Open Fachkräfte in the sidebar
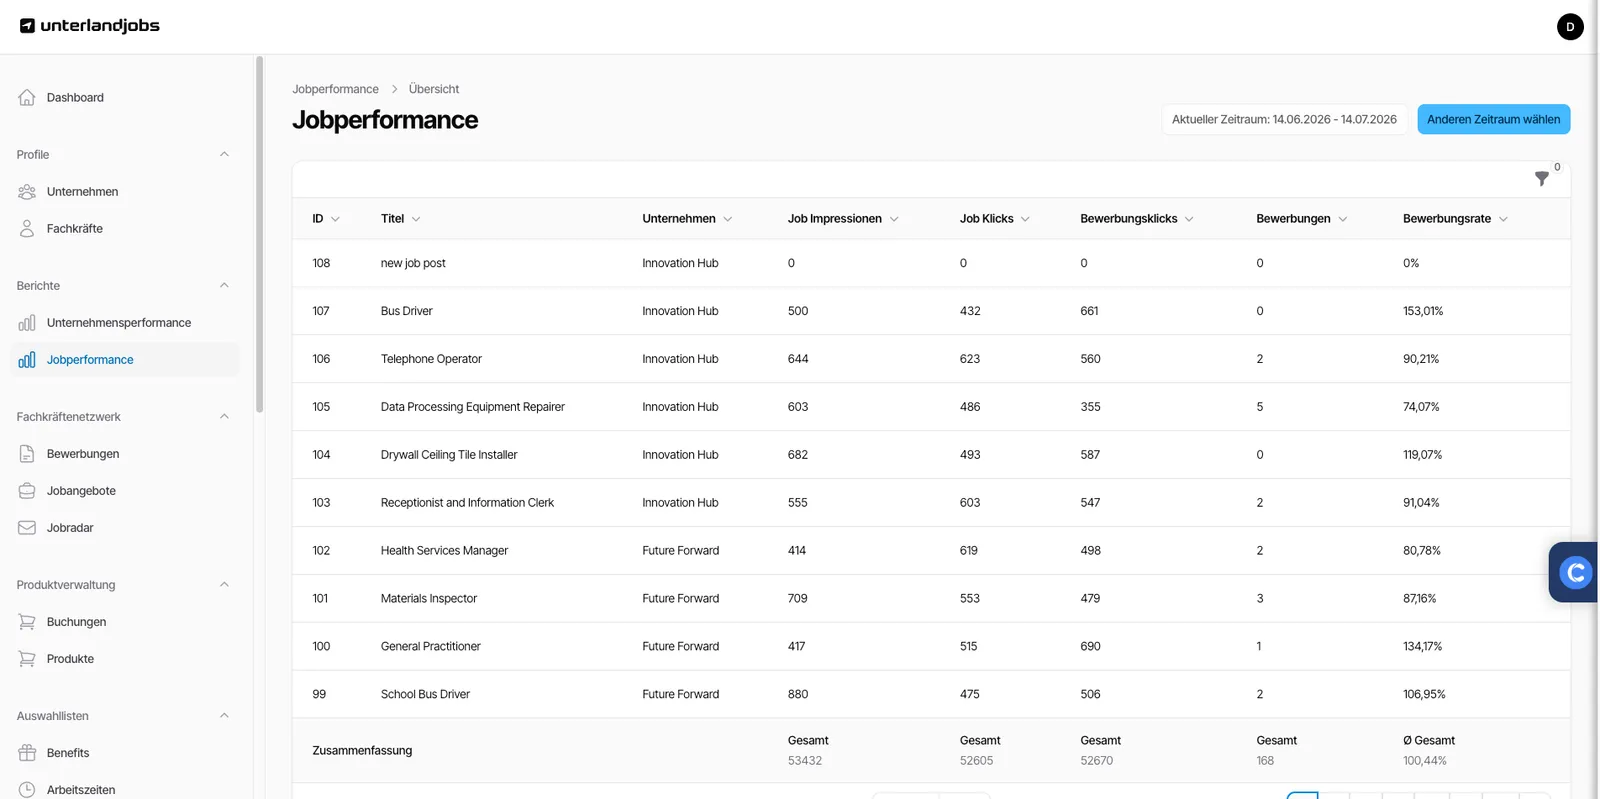The height and width of the screenshot is (799, 1600). (74, 228)
